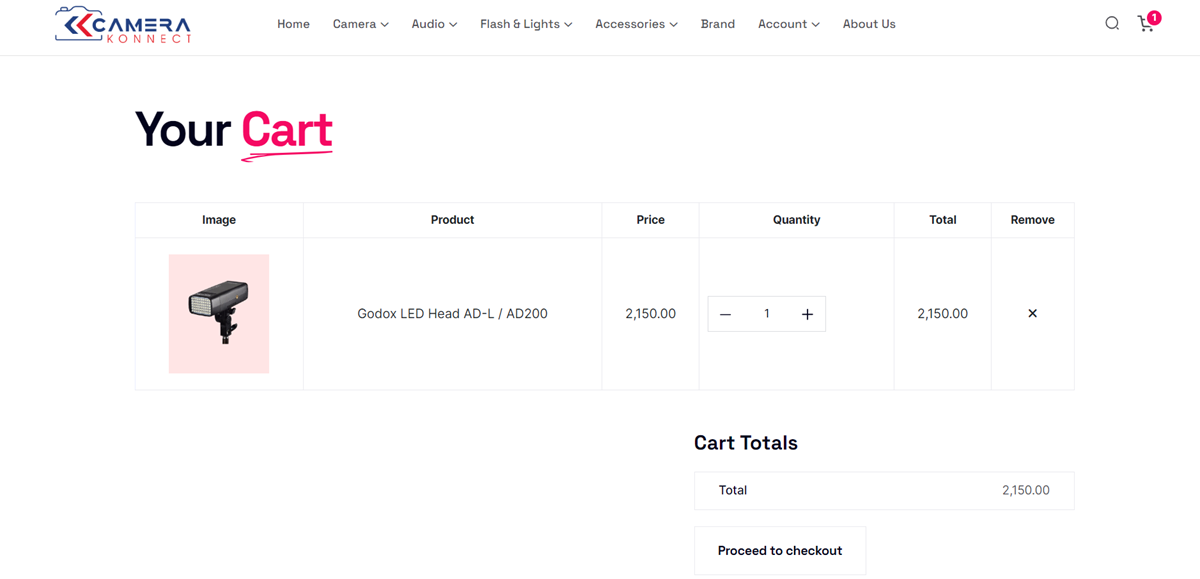Open the Brand menu item

(x=717, y=24)
